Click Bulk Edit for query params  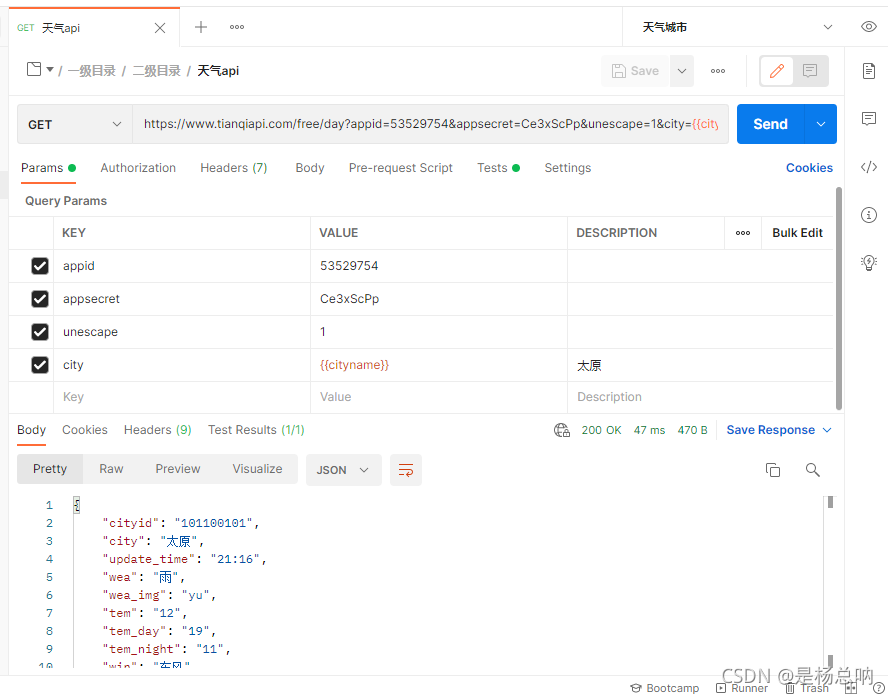click(797, 233)
